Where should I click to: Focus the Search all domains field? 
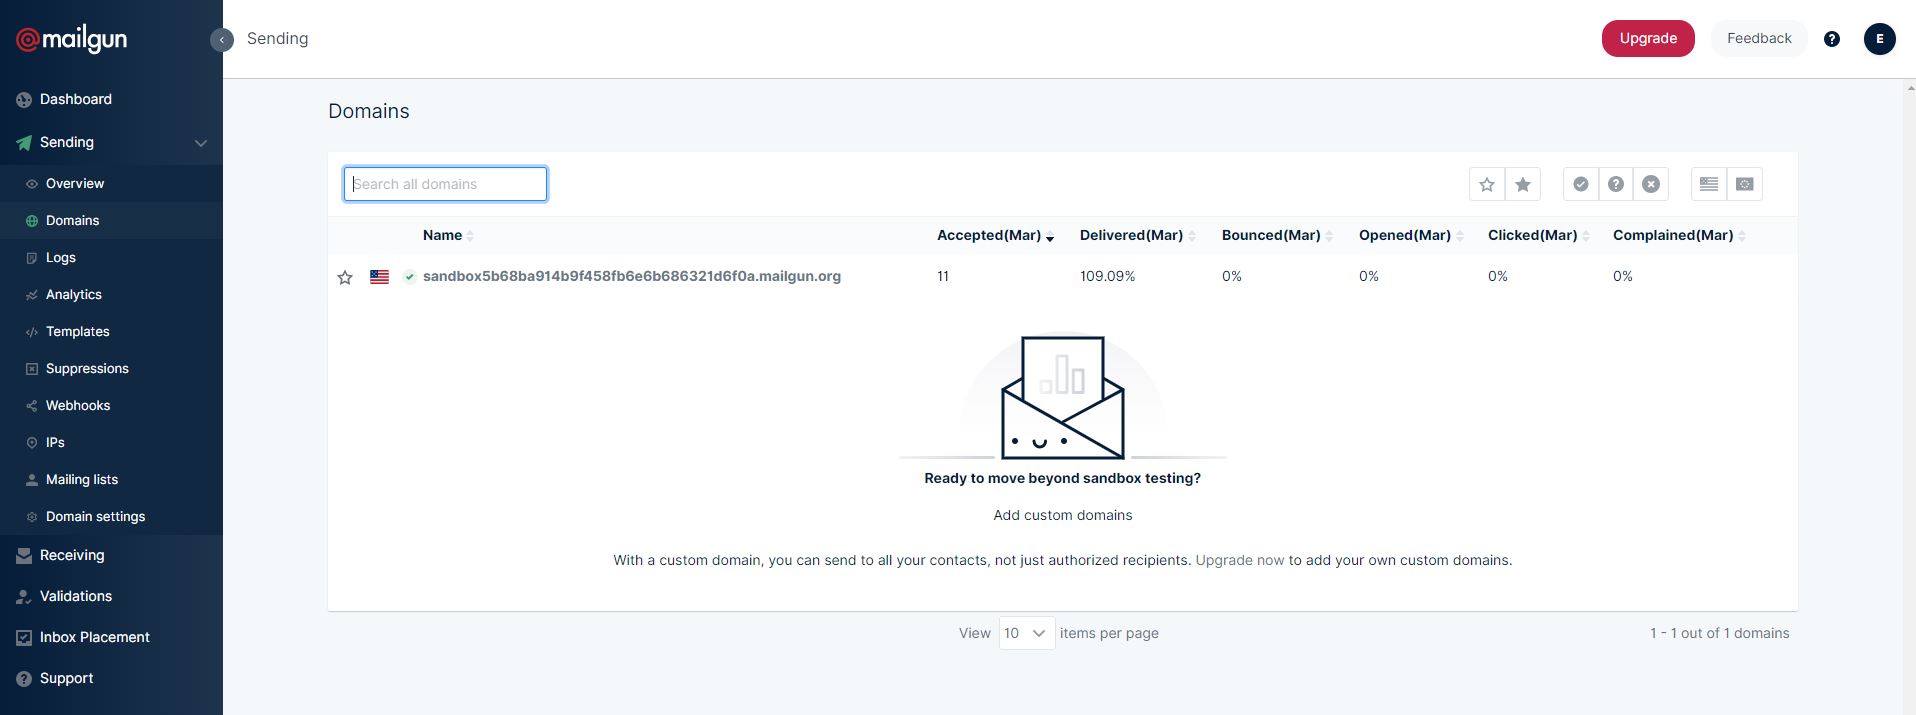(445, 184)
